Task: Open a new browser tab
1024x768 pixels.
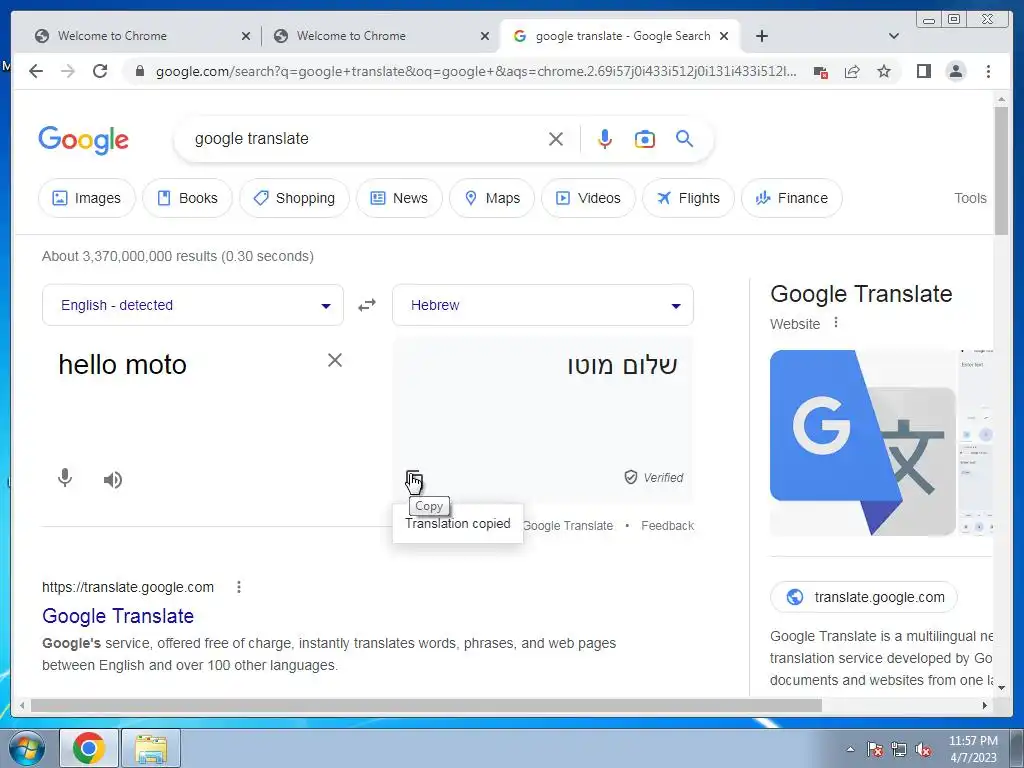Action: coord(761,36)
